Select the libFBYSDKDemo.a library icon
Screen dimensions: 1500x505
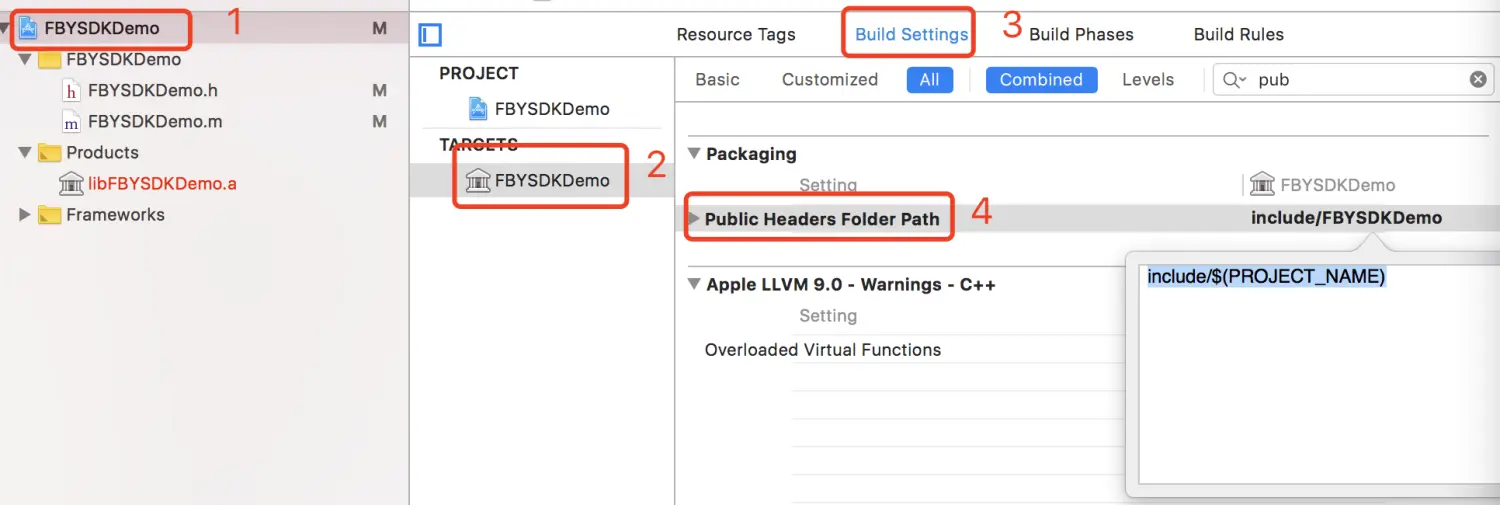coord(71,184)
